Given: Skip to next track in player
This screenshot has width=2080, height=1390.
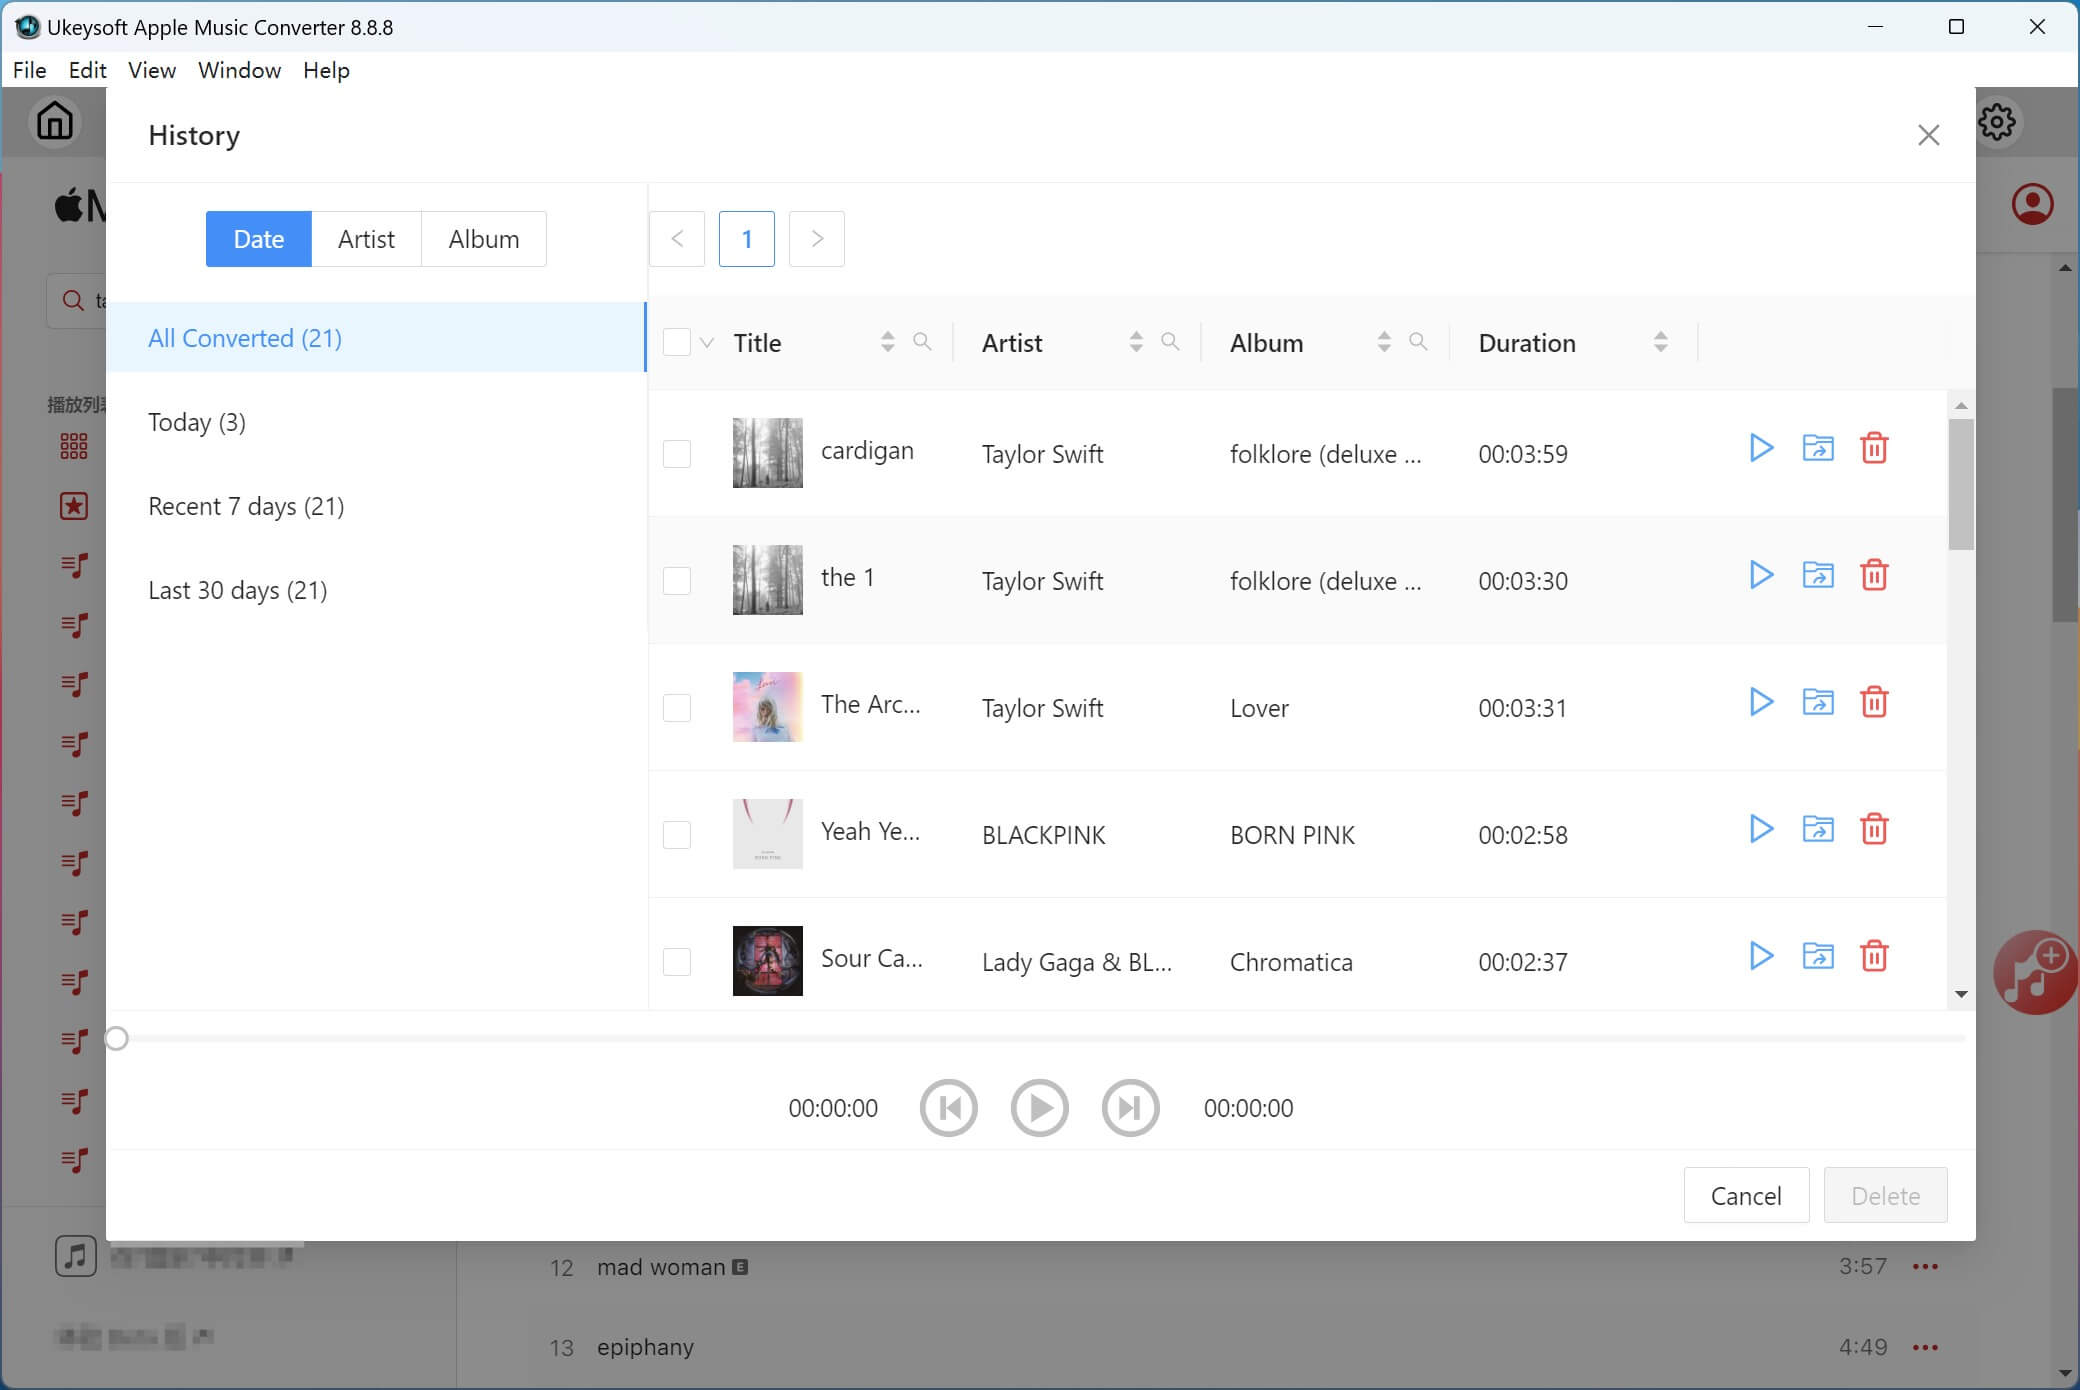Looking at the screenshot, I should [1130, 1108].
